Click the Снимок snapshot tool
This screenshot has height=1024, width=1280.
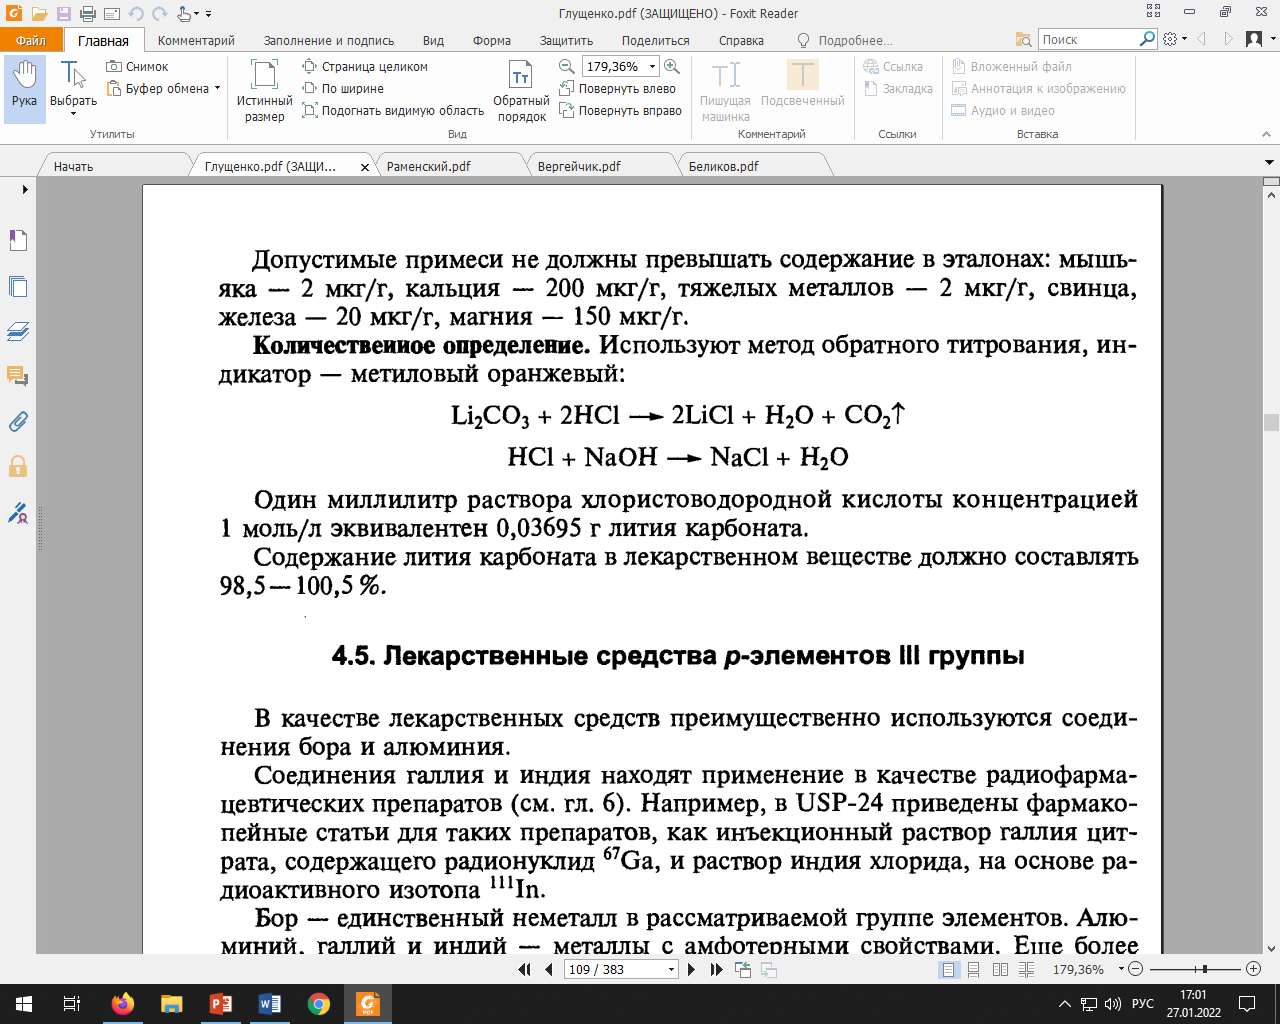[137, 67]
